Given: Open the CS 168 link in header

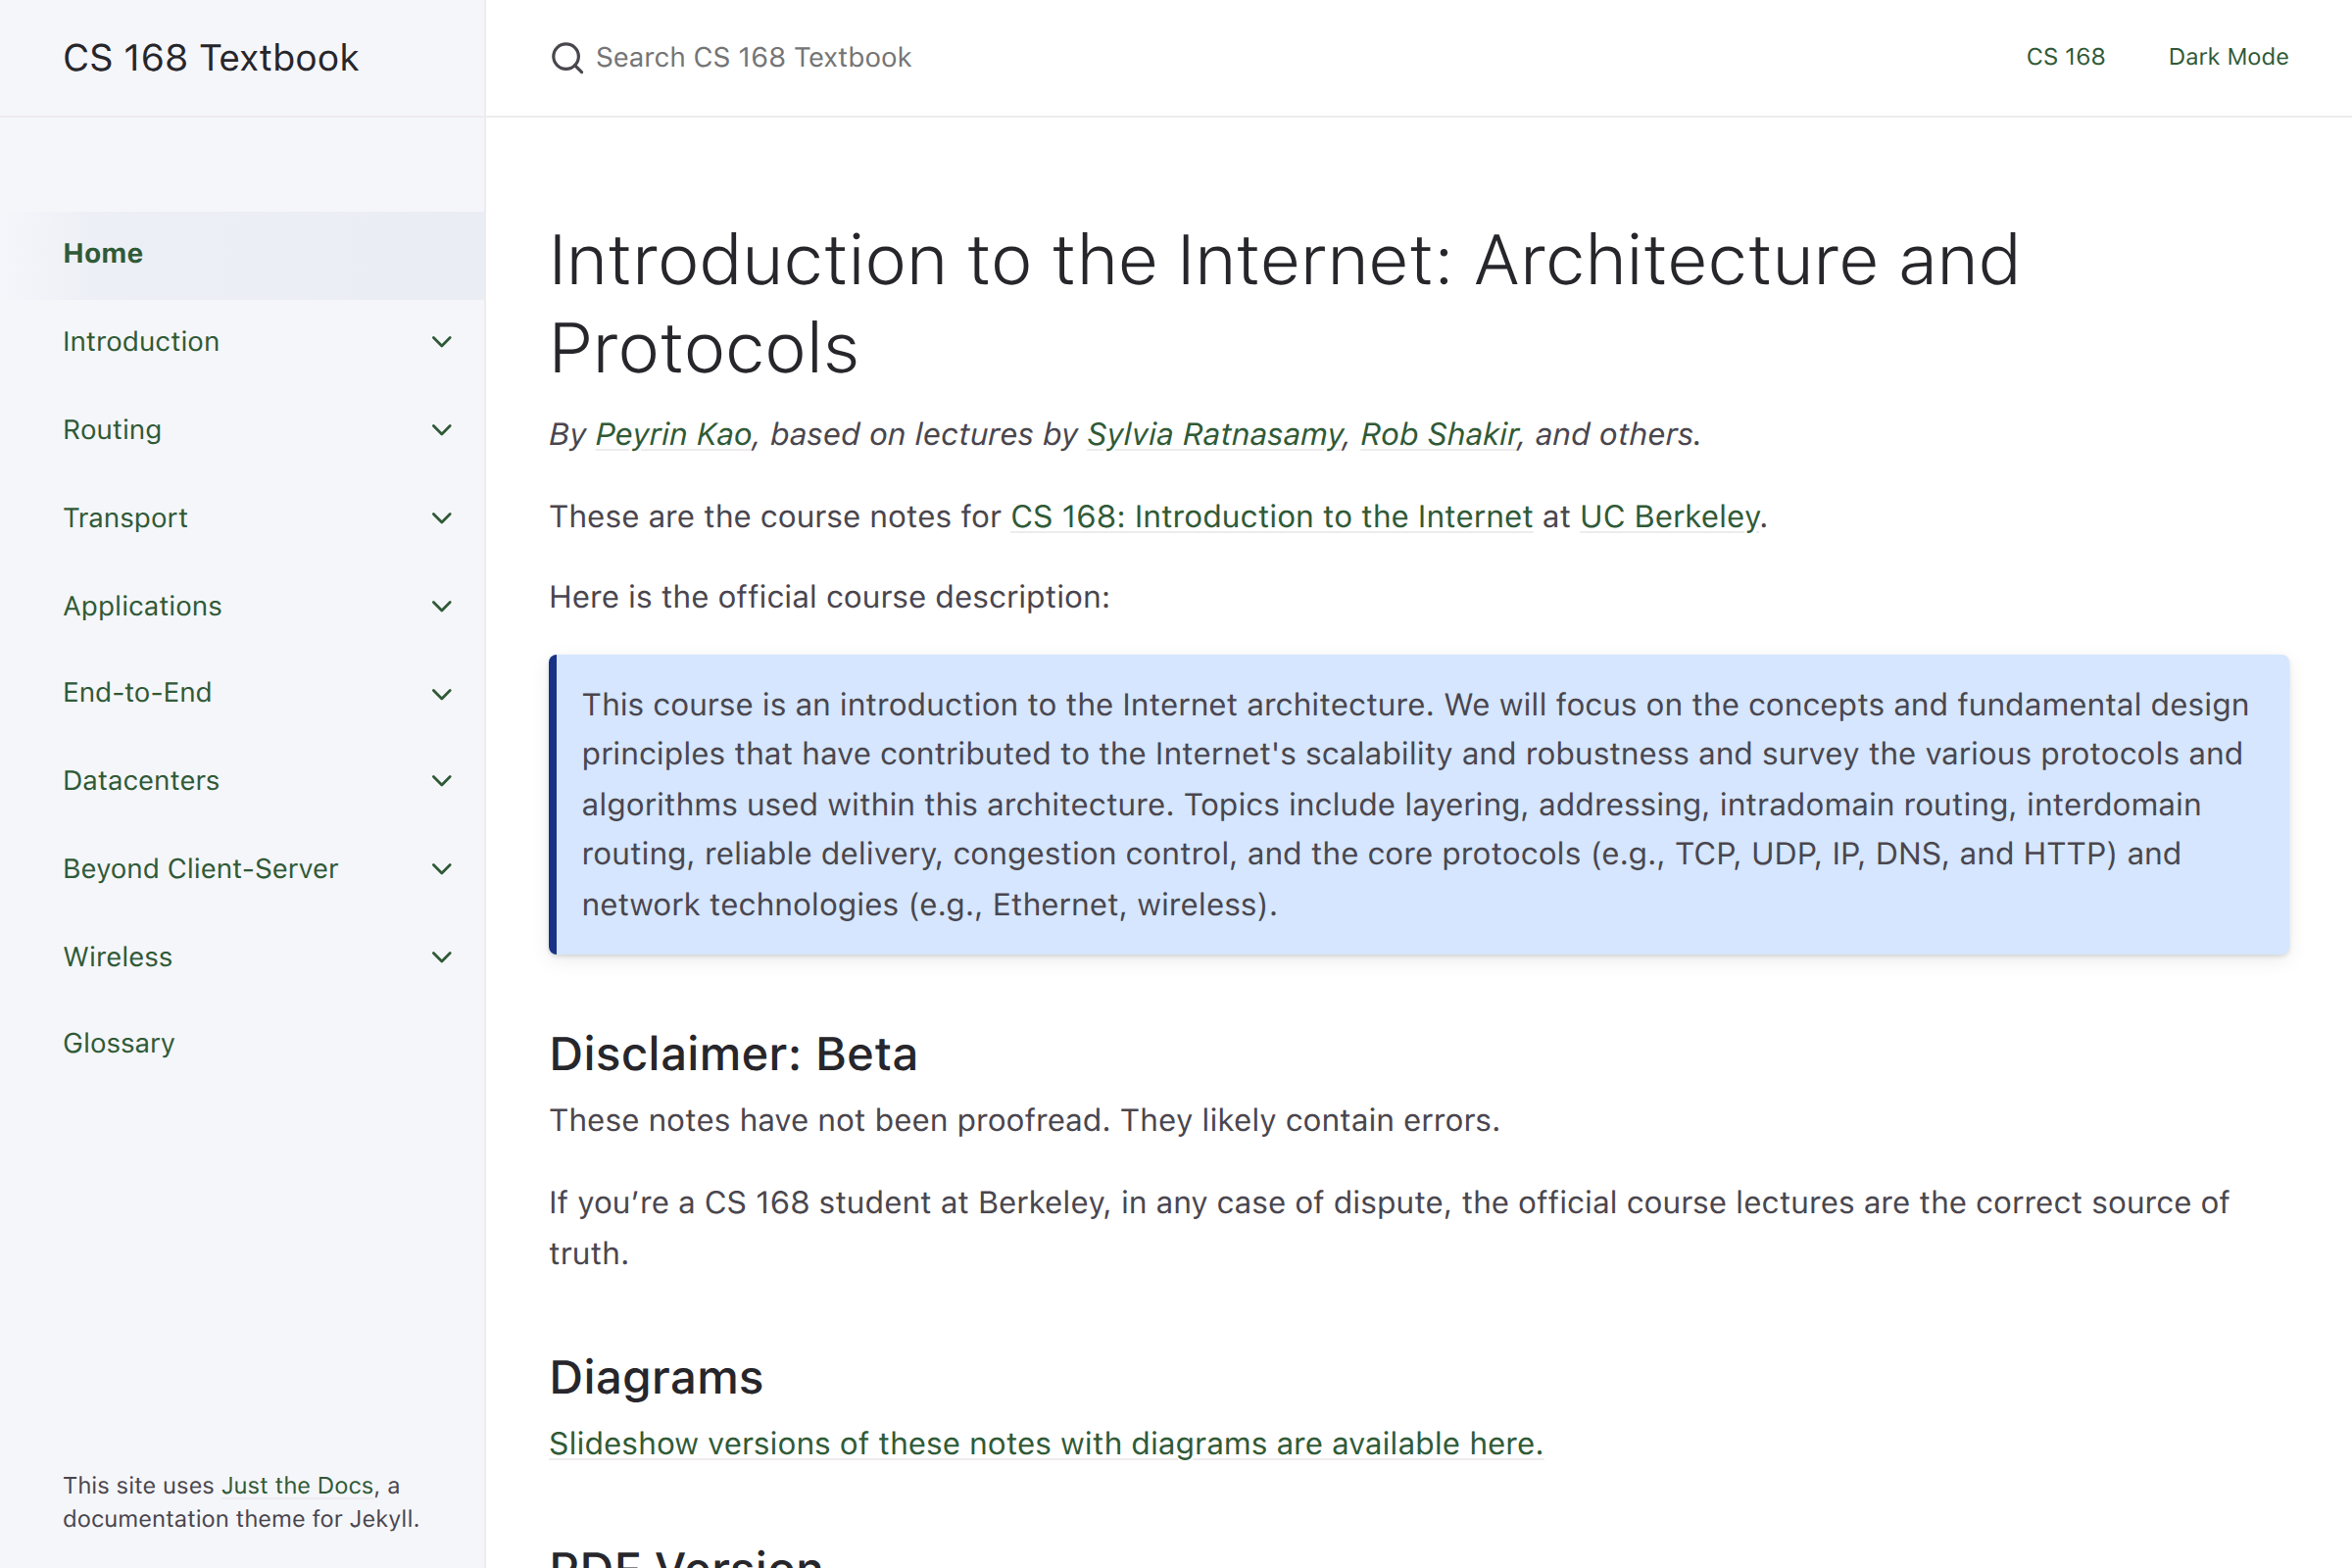Looking at the screenshot, I should click(2065, 57).
